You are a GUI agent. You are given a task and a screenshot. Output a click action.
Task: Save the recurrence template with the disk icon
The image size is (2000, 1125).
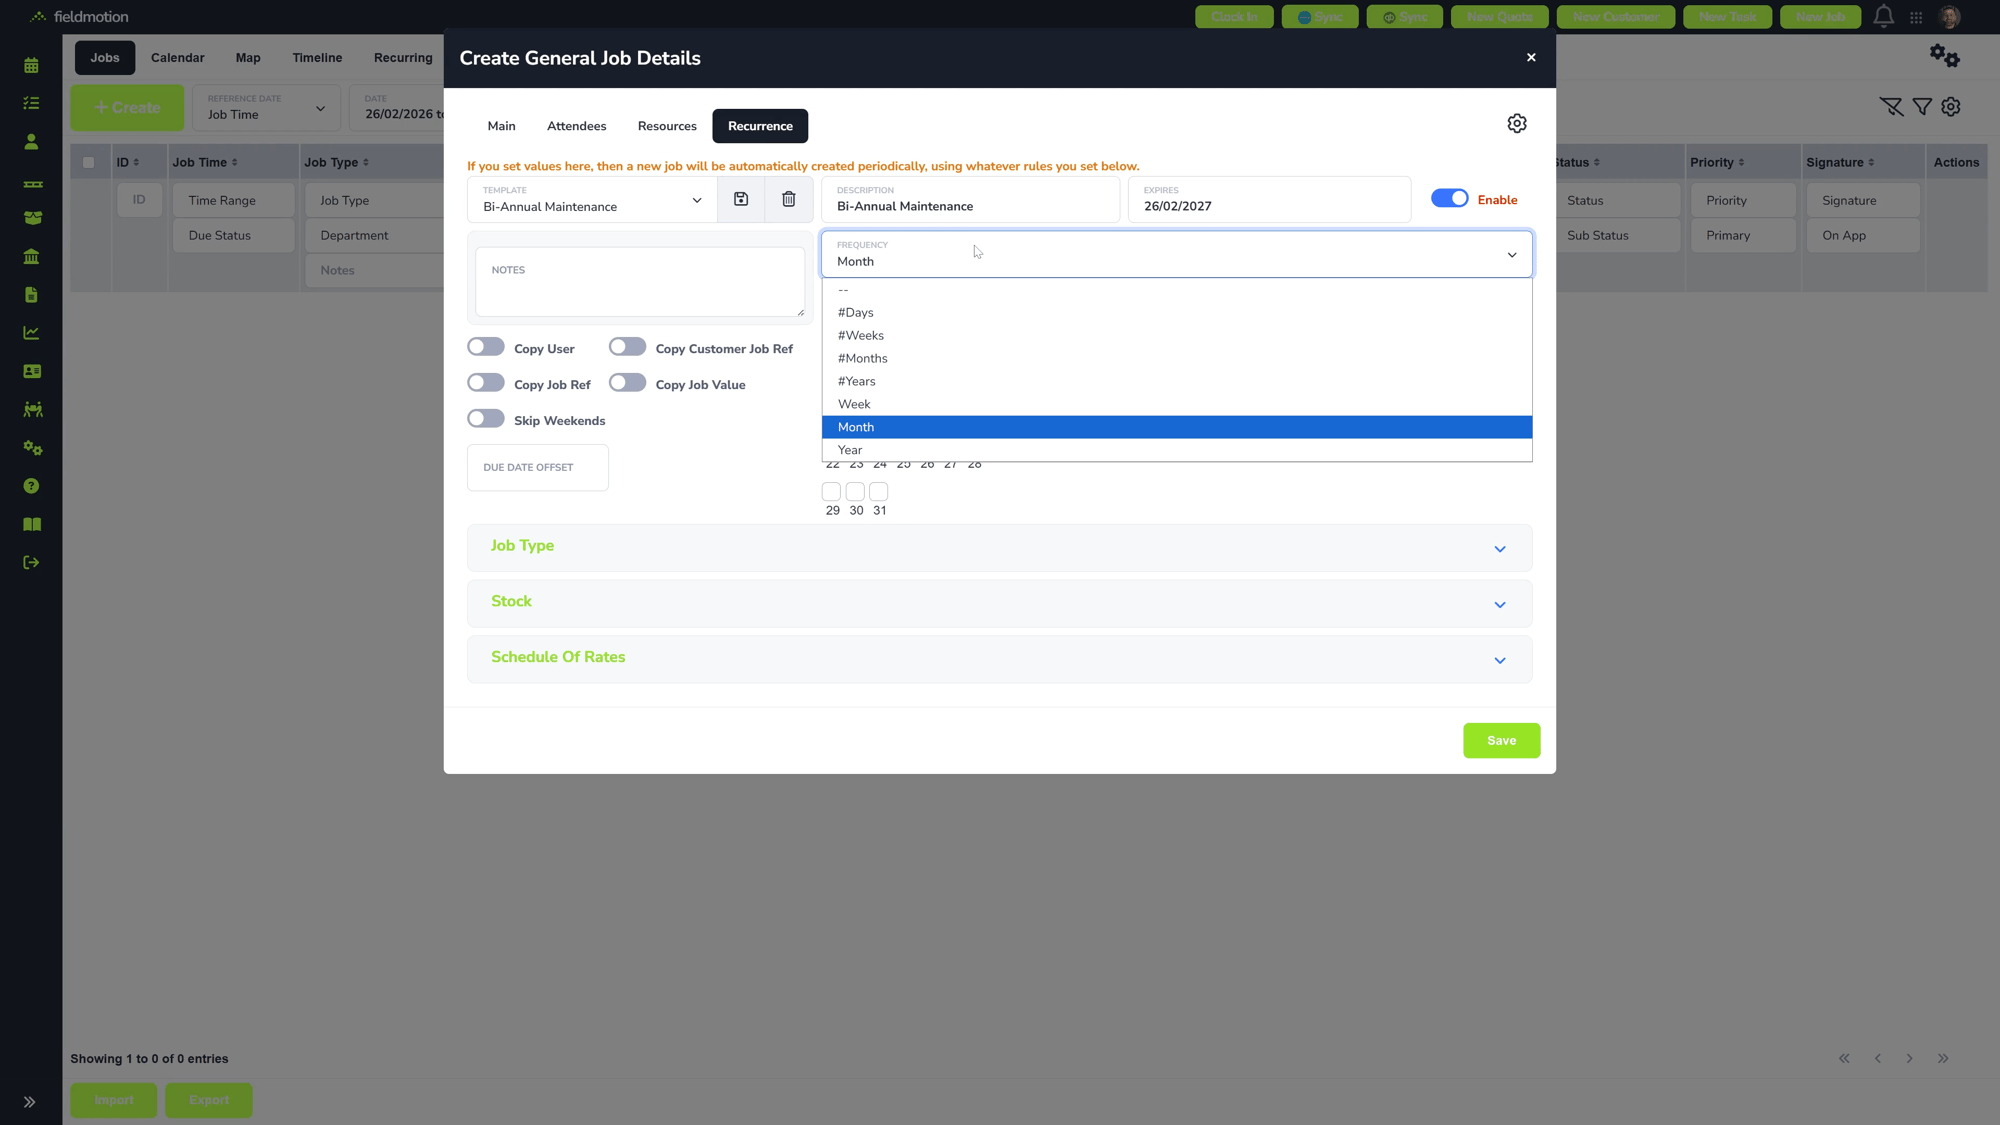pyautogui.click(x=741, y=199)
